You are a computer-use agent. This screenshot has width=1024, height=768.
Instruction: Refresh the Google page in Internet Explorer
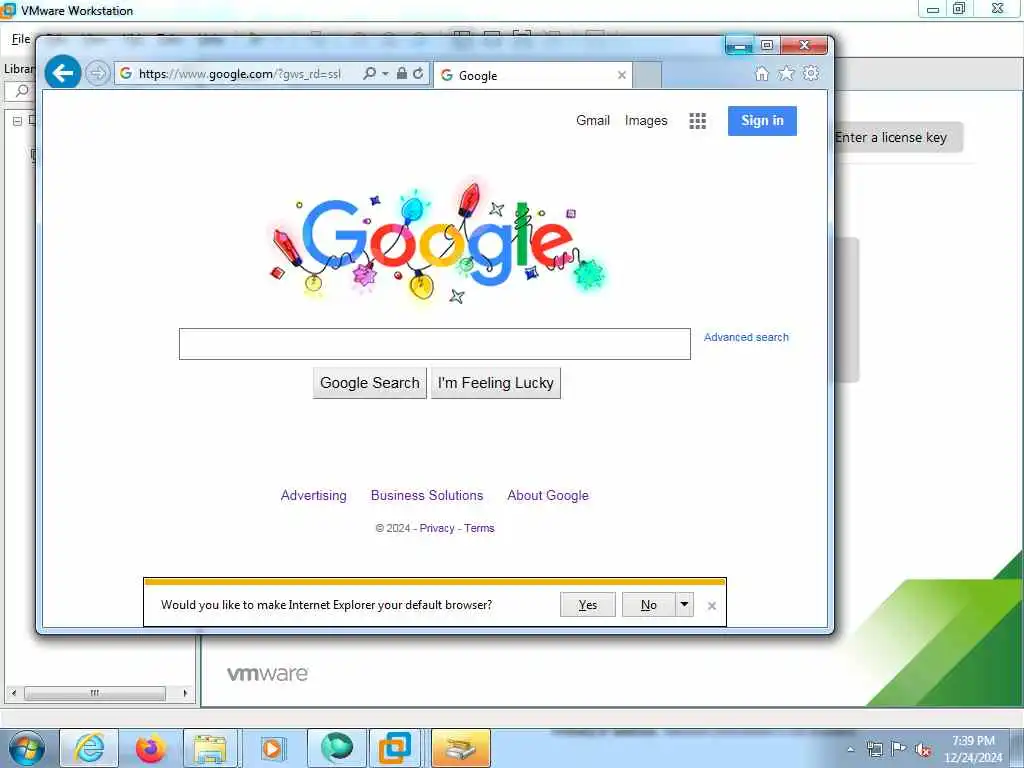pos(418,73)
